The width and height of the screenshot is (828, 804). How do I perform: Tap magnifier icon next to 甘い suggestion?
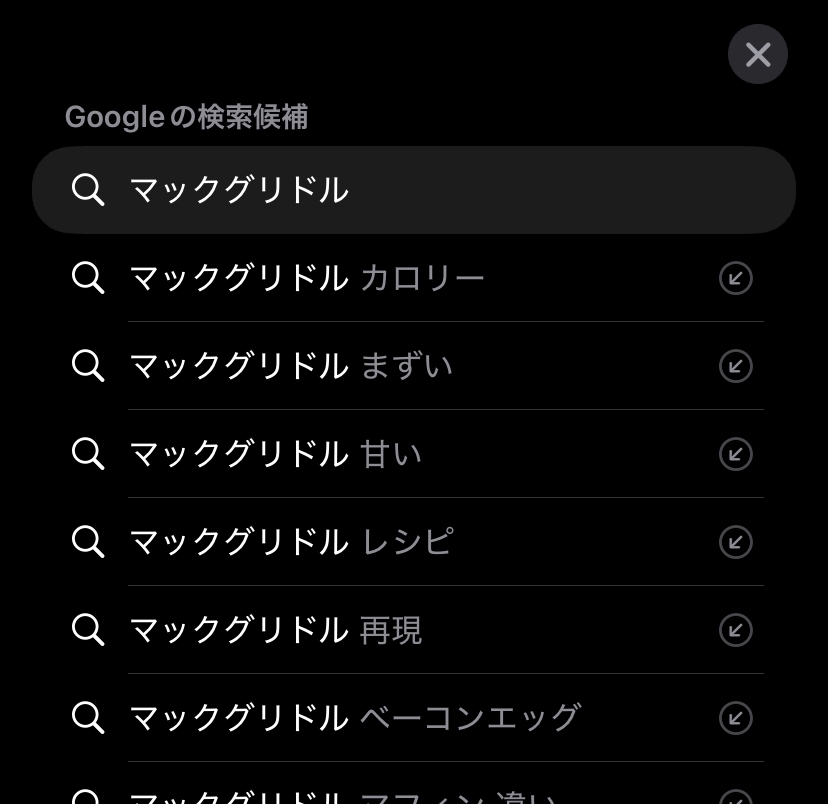tap(88, 454)
